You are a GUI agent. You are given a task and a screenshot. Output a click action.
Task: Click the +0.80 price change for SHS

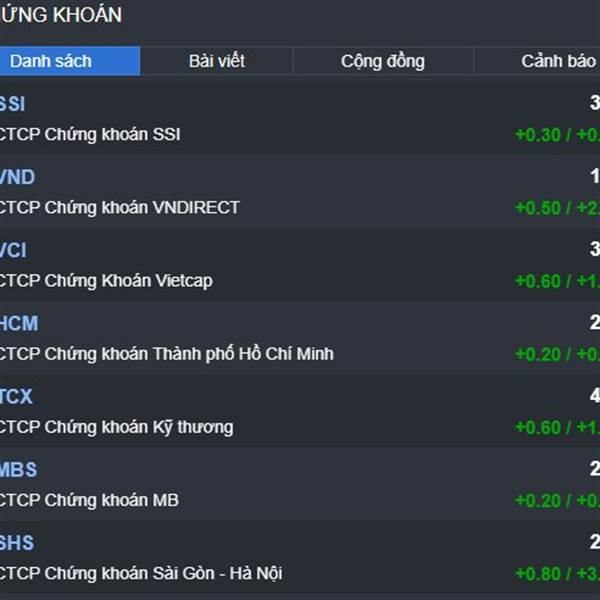click(537, 574)
